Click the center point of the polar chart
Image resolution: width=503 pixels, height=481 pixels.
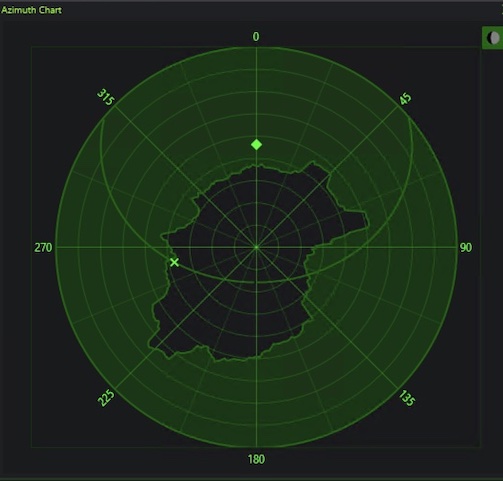click(x=256, y=247)
